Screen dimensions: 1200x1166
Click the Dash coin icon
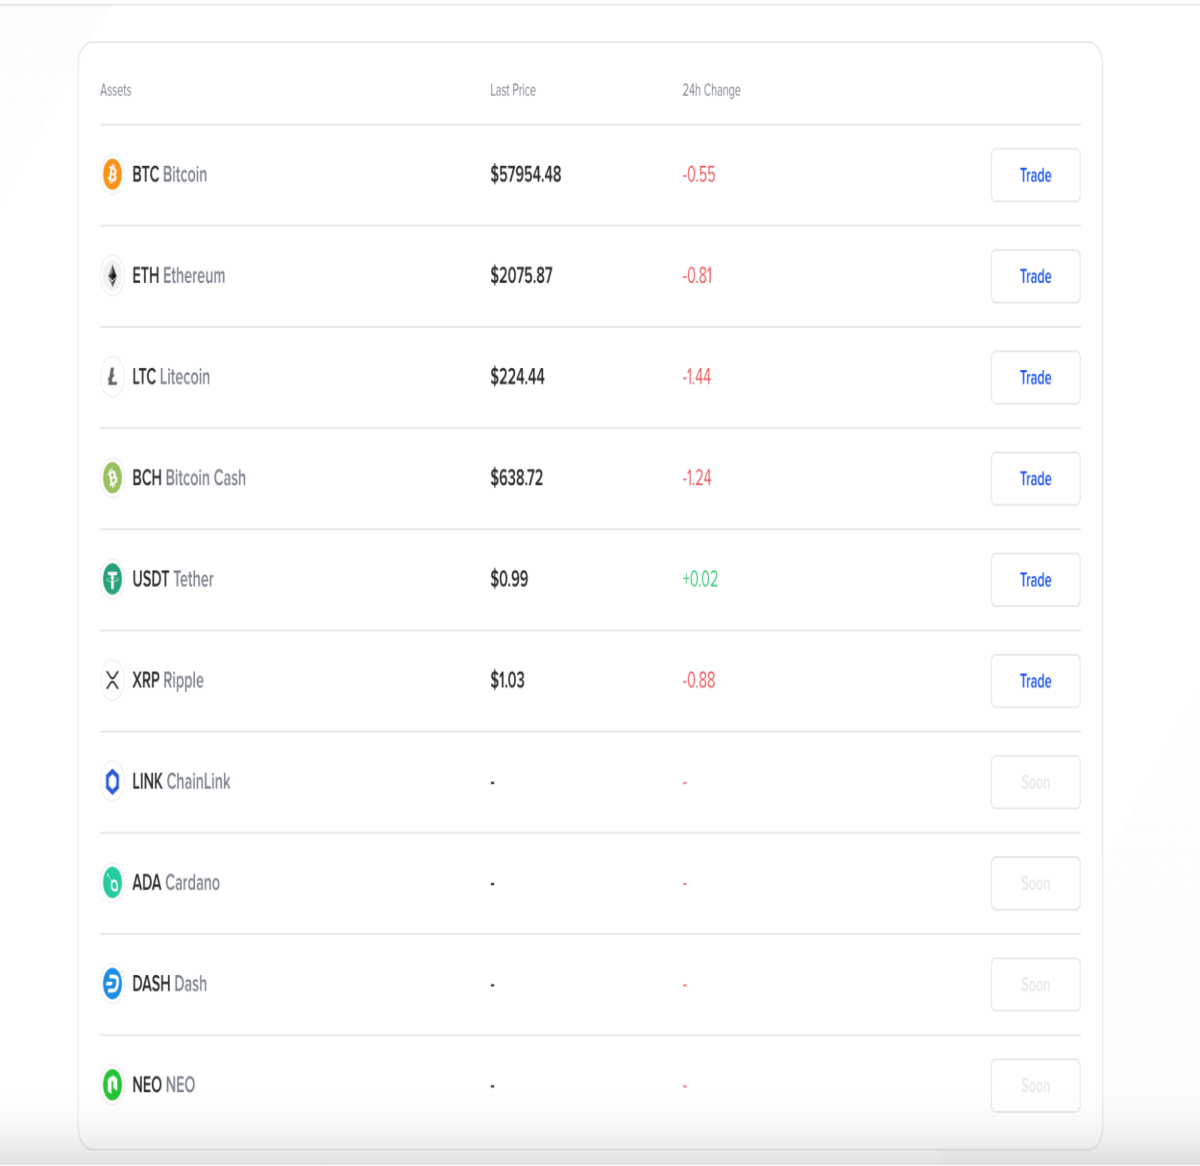[112, 984]
